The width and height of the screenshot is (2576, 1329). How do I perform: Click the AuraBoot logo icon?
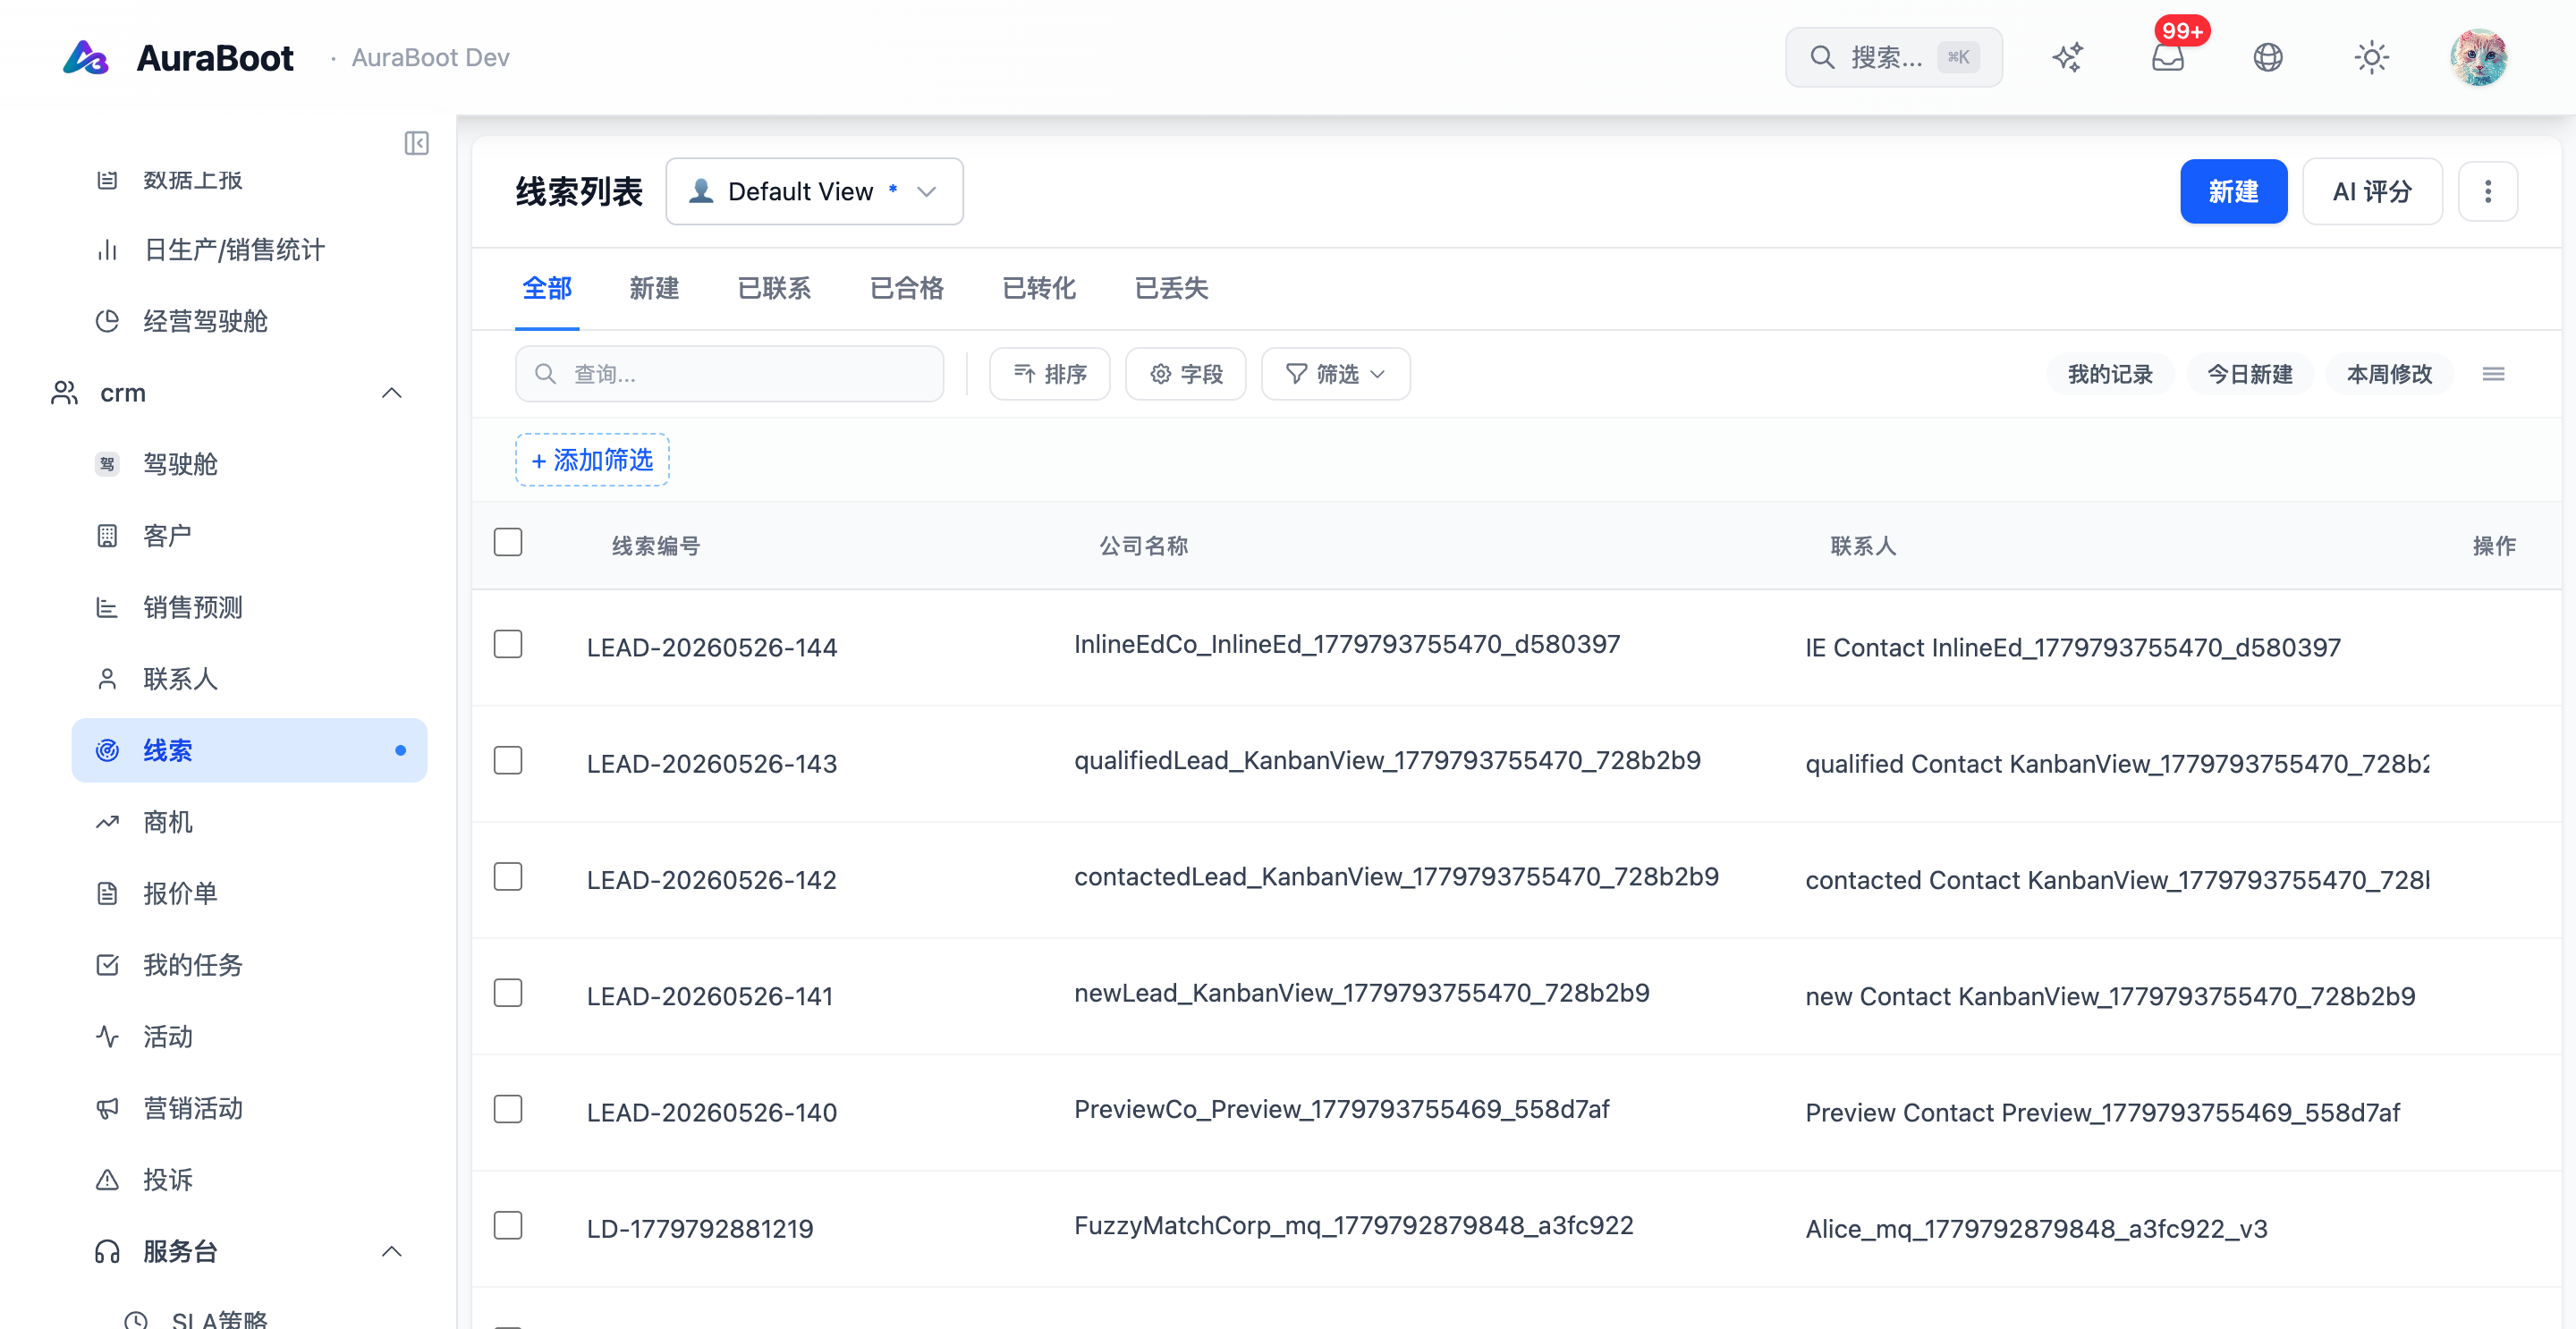[x=86, y=57]
